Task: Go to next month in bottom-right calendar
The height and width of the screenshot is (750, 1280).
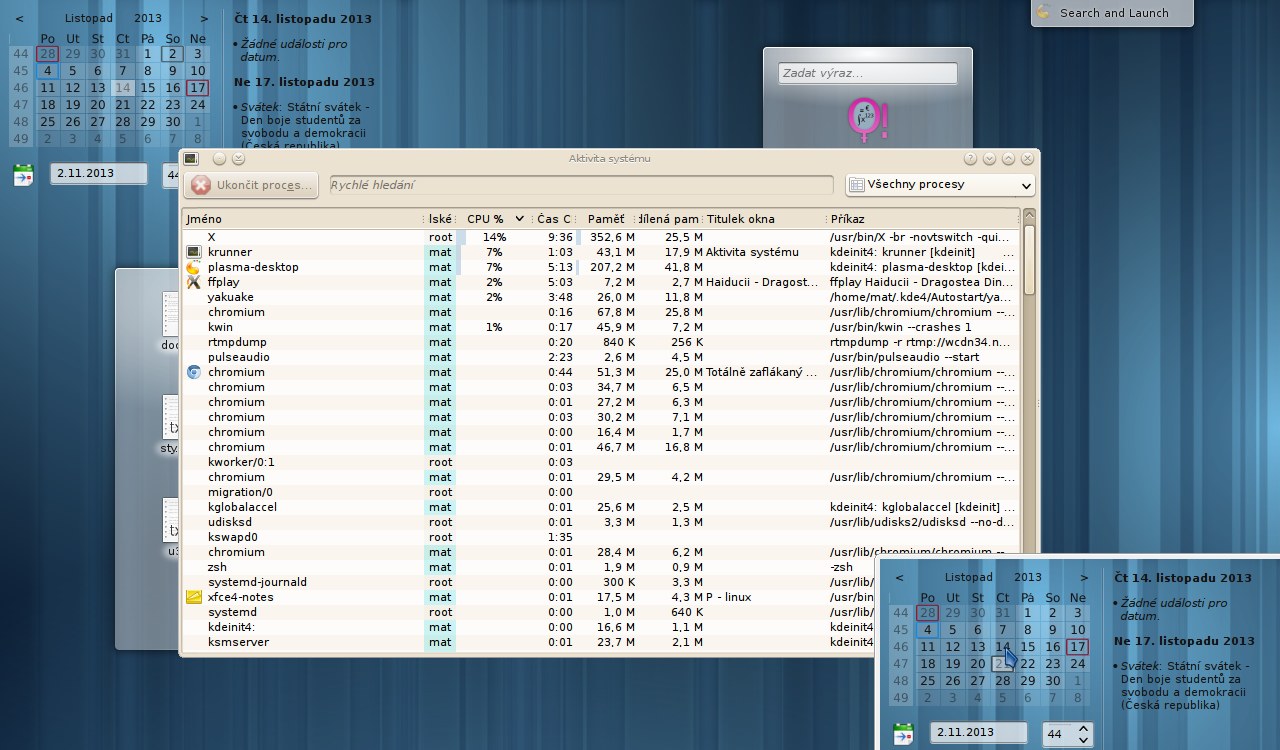Action: tap(1084, 577)
